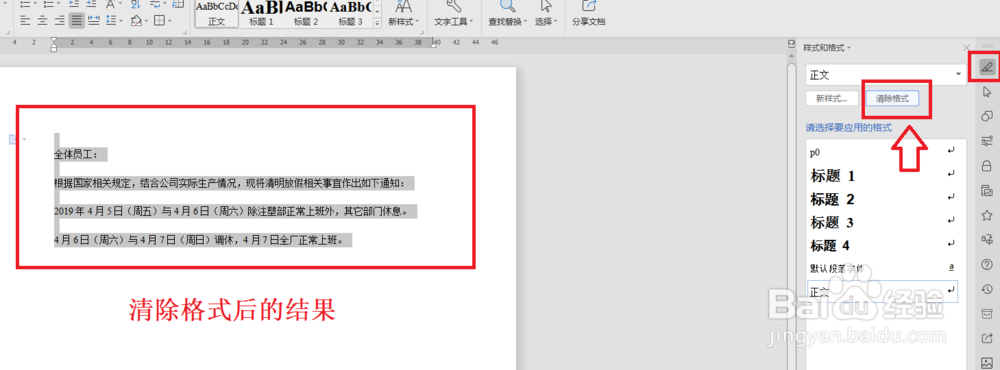Apply 标题 1 style from ribbon gallery
Image resolution: width=1000 pixels, height=370 pixels.
click(261, 13)
